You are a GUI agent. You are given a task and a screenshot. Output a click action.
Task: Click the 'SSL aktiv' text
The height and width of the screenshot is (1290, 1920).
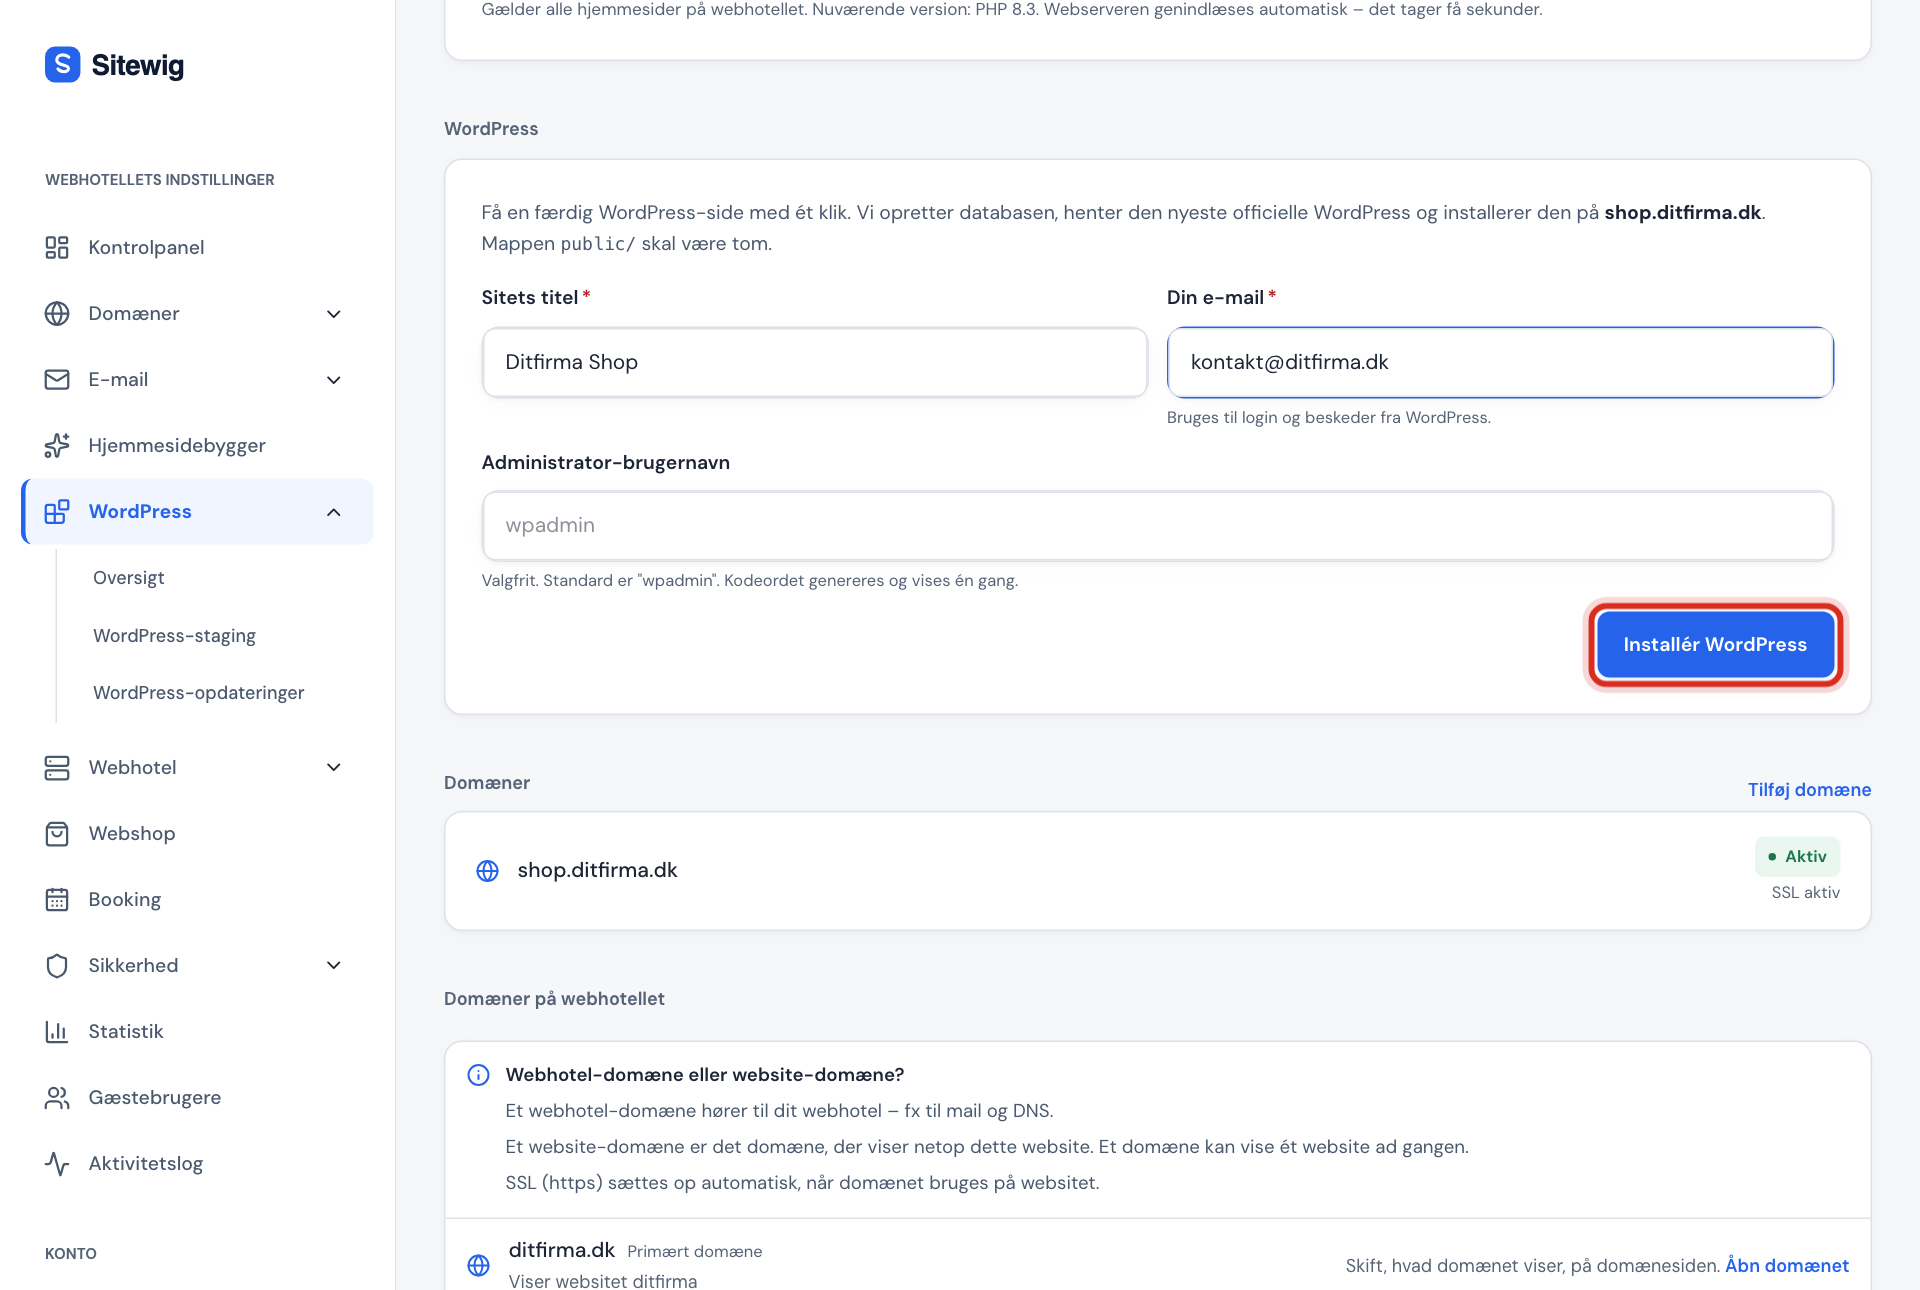click(1805, 892)
